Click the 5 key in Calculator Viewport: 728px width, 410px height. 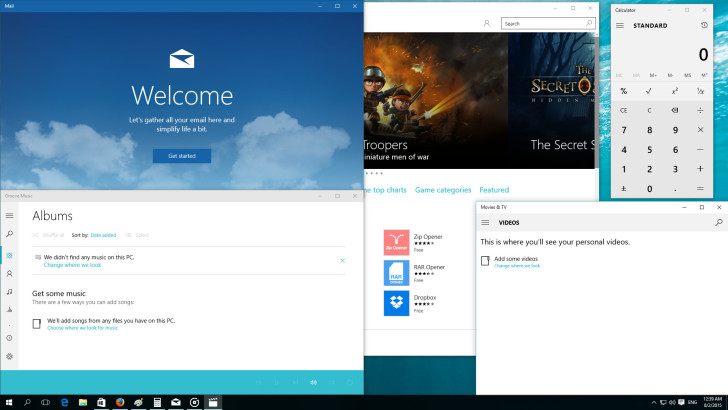pos(649,150)
